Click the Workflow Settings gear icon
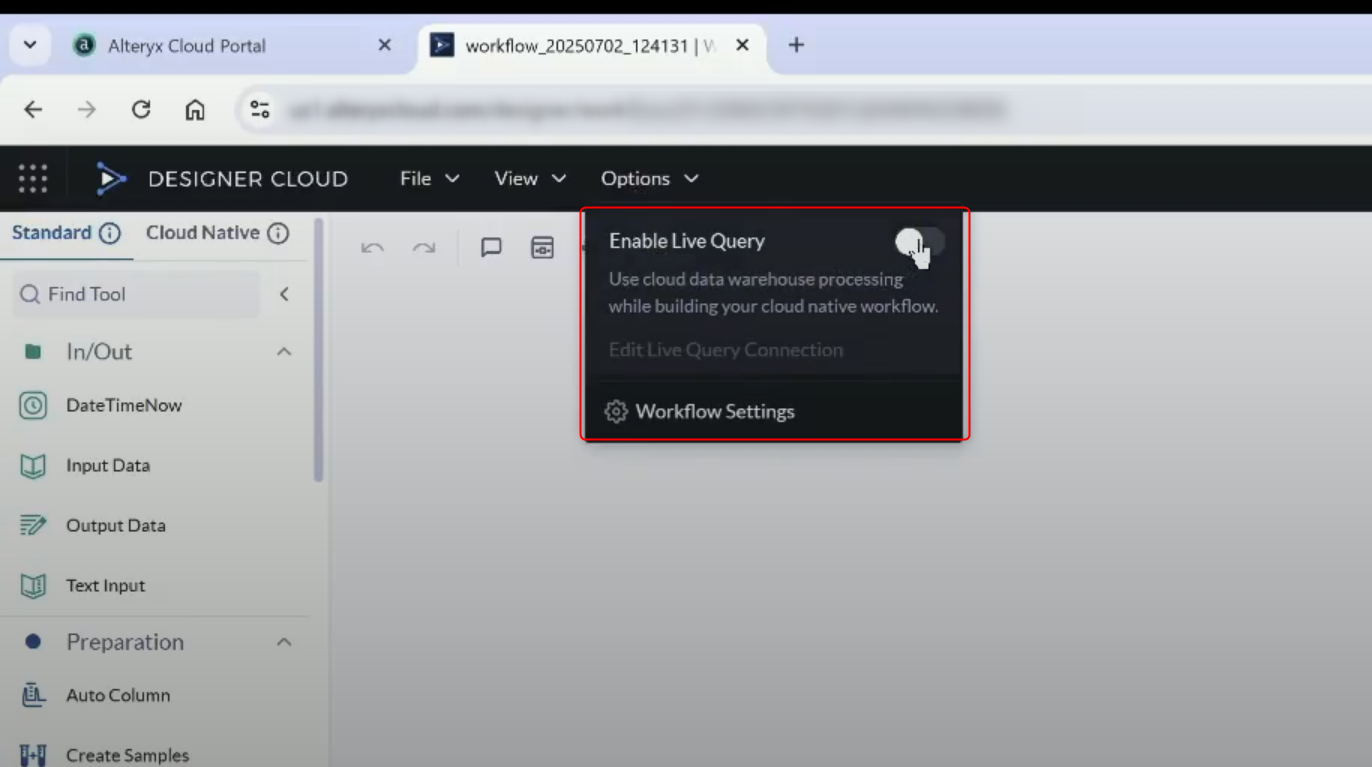Viewport: 1372px width, 767px height. [x=616, y=412]
